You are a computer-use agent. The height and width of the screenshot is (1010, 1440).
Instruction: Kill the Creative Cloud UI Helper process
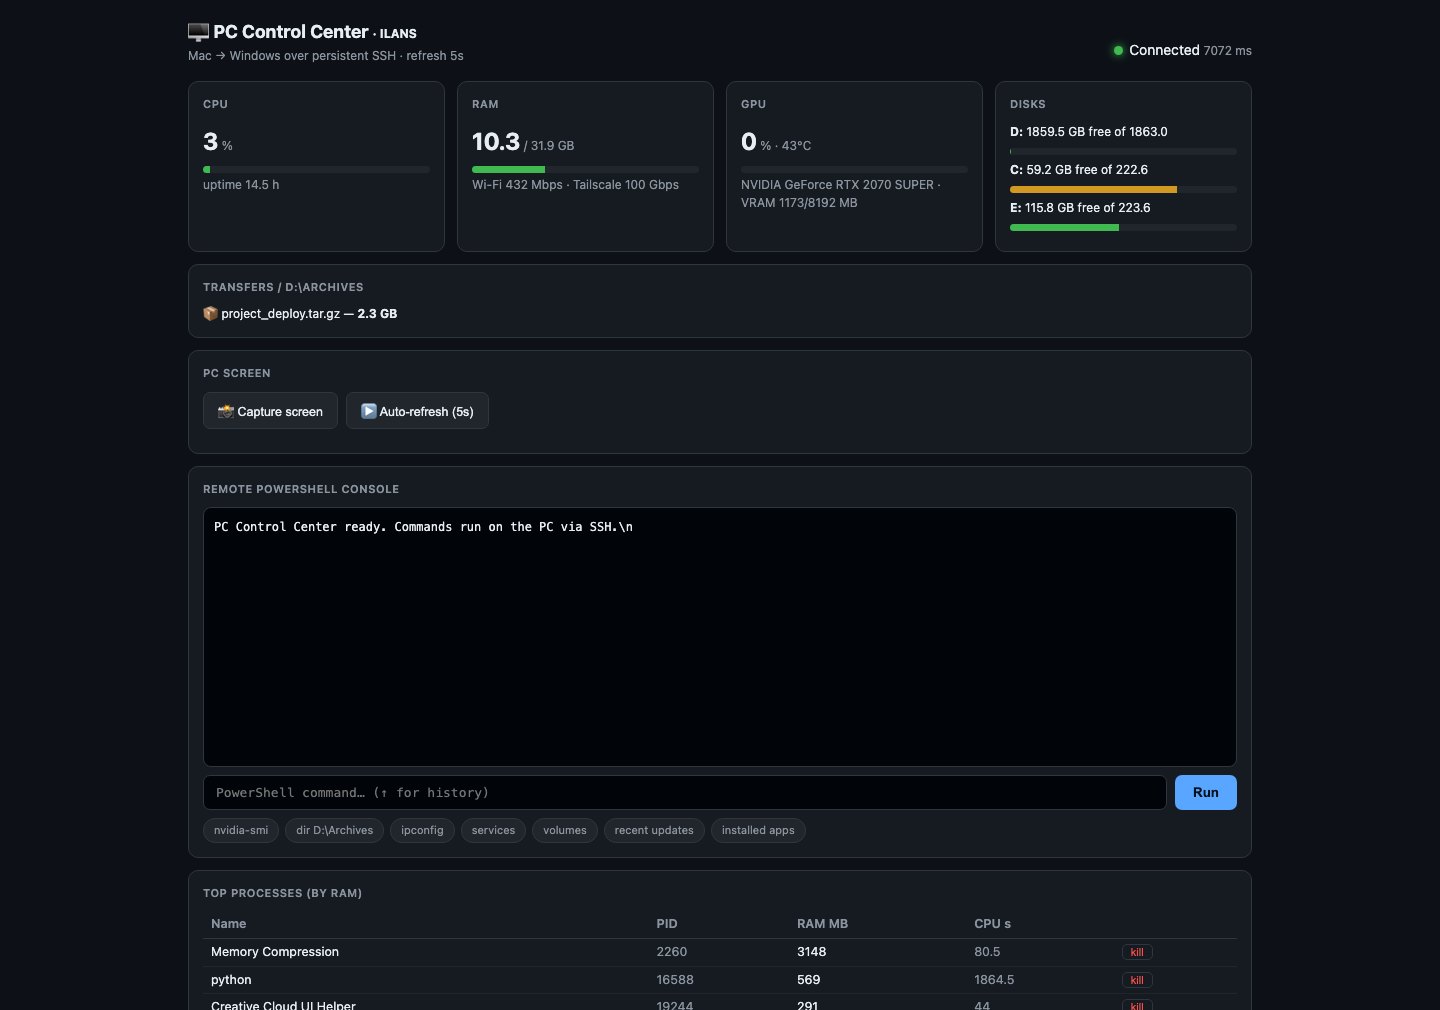point(1137,1005)
